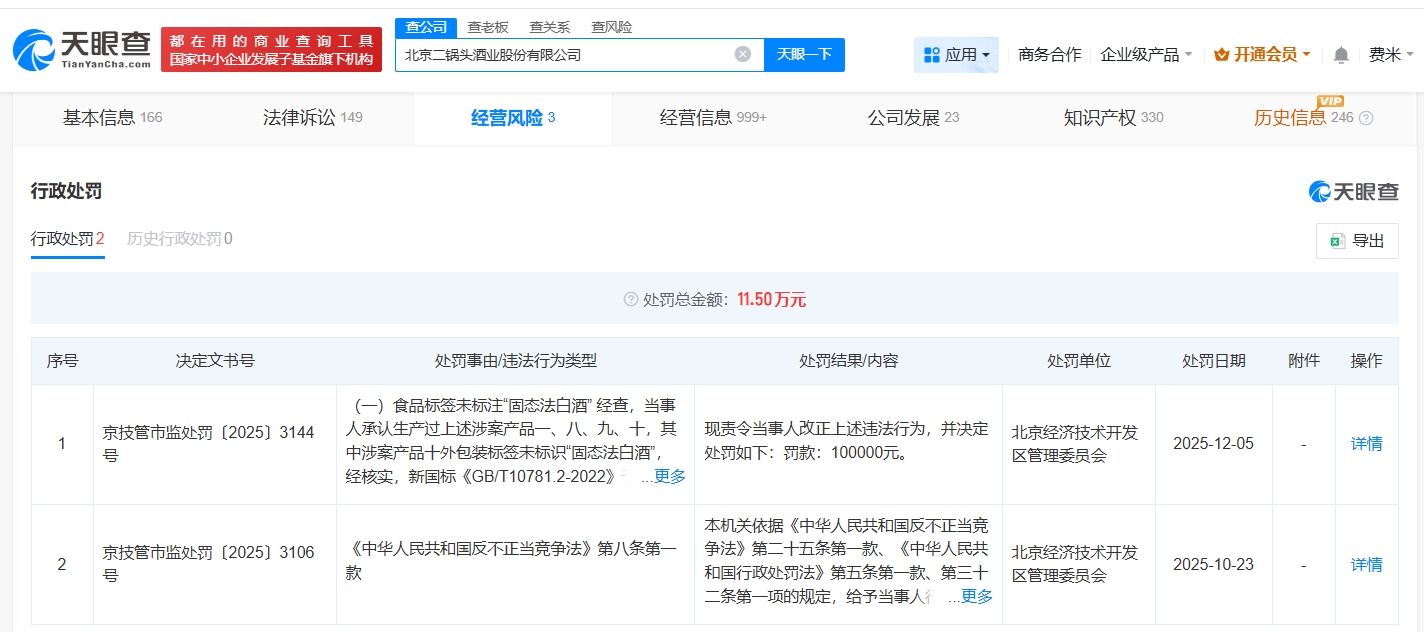The image size is (1424, 632).
Task: Click the 处罚日期 column header
Action: (1213, 361)
